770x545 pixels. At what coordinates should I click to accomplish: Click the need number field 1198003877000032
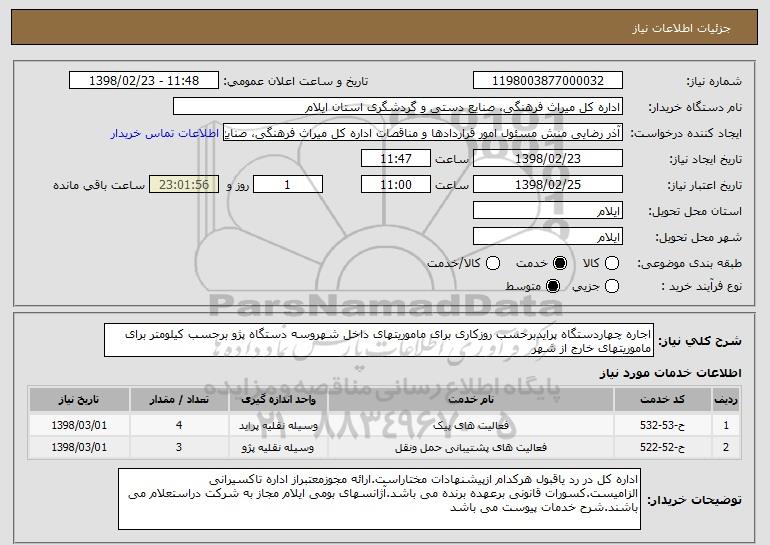tap(548, 81)
